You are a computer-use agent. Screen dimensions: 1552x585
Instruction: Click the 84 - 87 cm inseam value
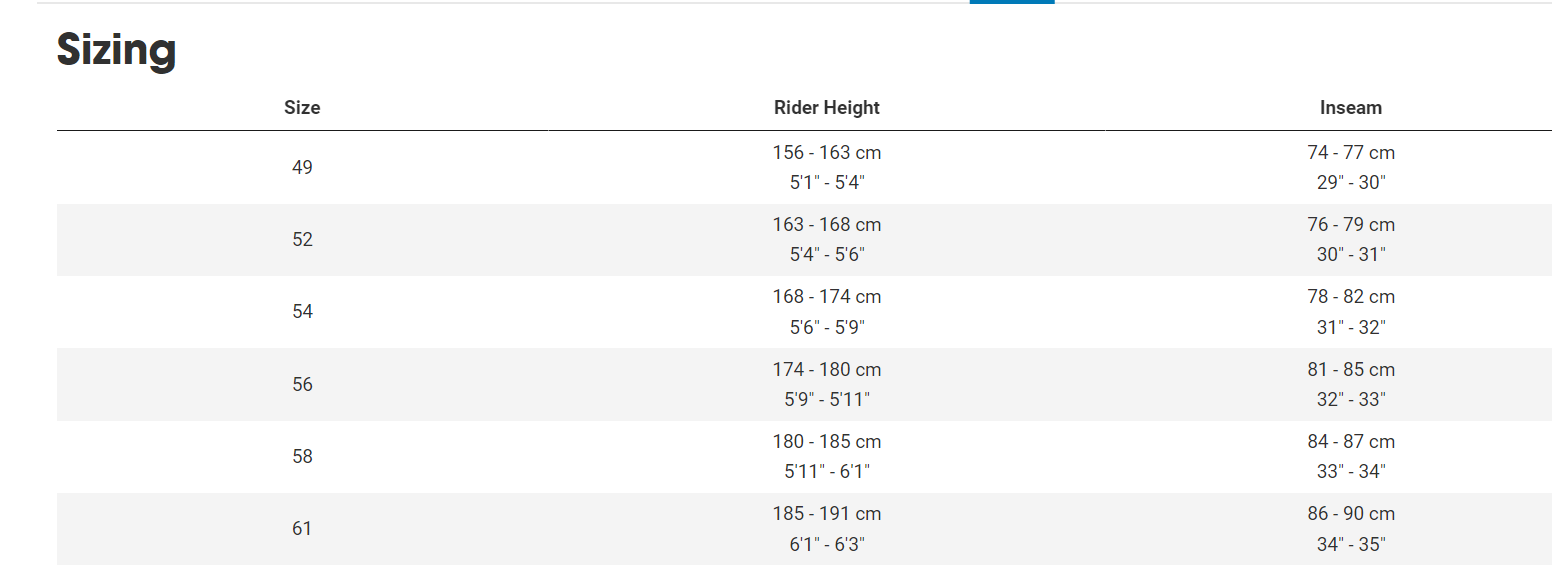(1350, 442)
